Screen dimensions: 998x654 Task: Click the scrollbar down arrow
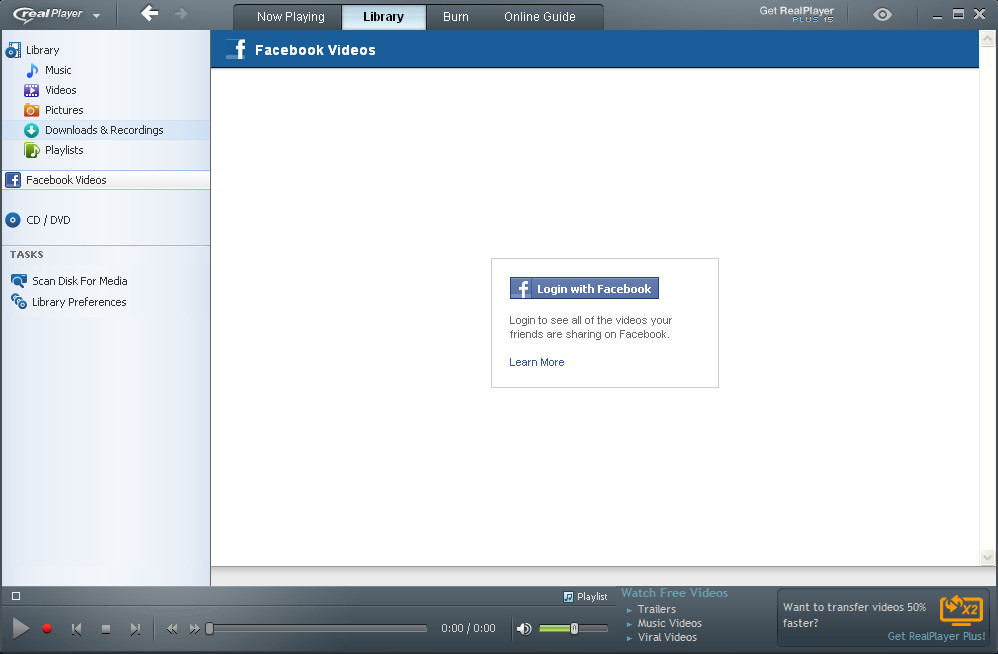(x=987, y=558)
